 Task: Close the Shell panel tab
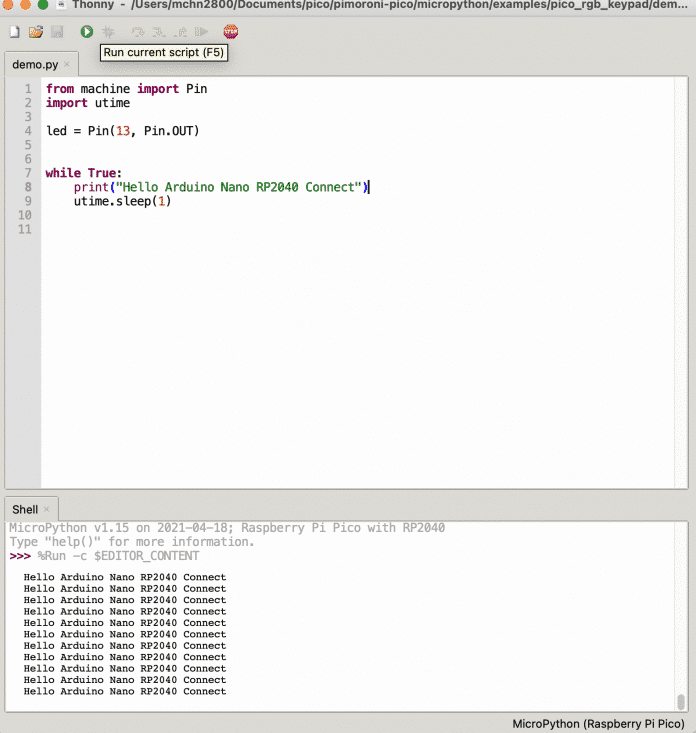(47, 509)
